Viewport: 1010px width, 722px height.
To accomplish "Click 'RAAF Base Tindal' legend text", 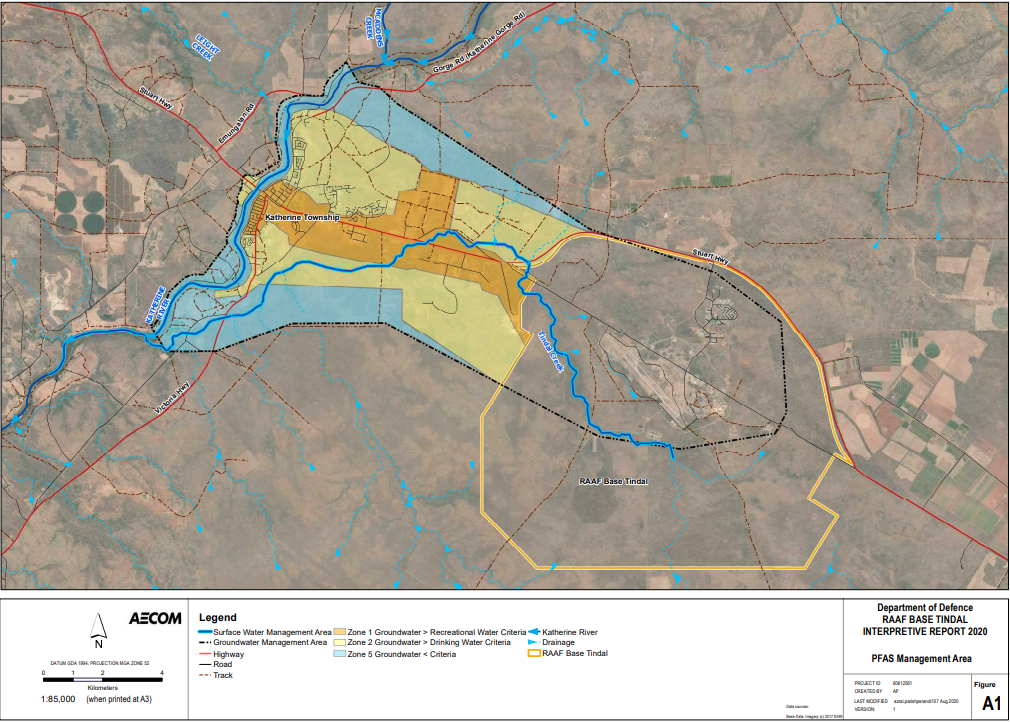I will coord(575,653).
